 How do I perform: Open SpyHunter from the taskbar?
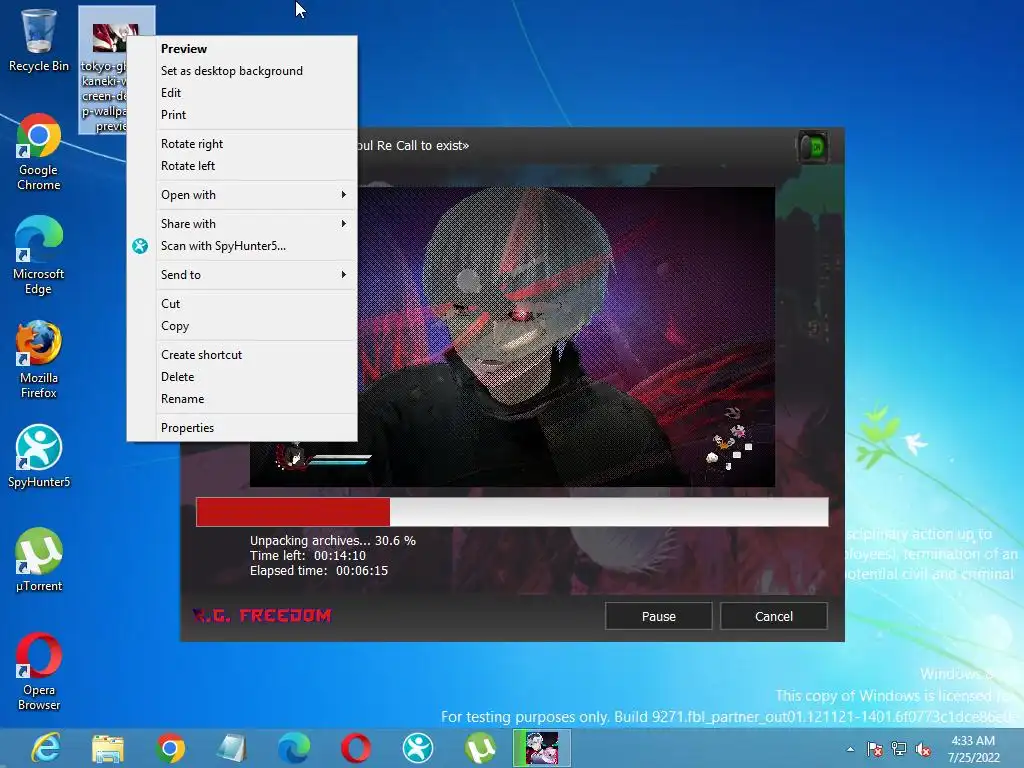(x=418, y=748)
